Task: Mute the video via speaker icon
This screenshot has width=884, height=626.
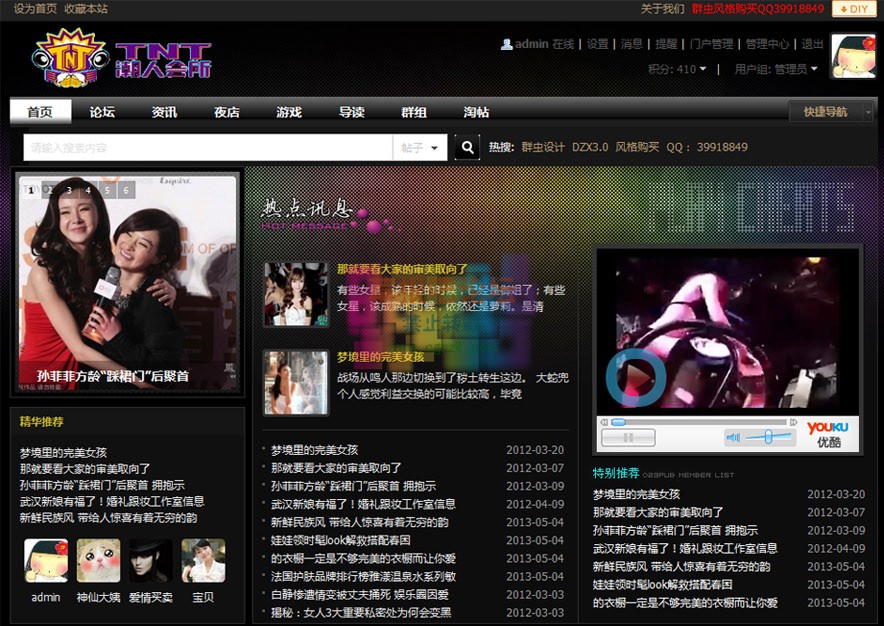Action: (x=733, y=437)
